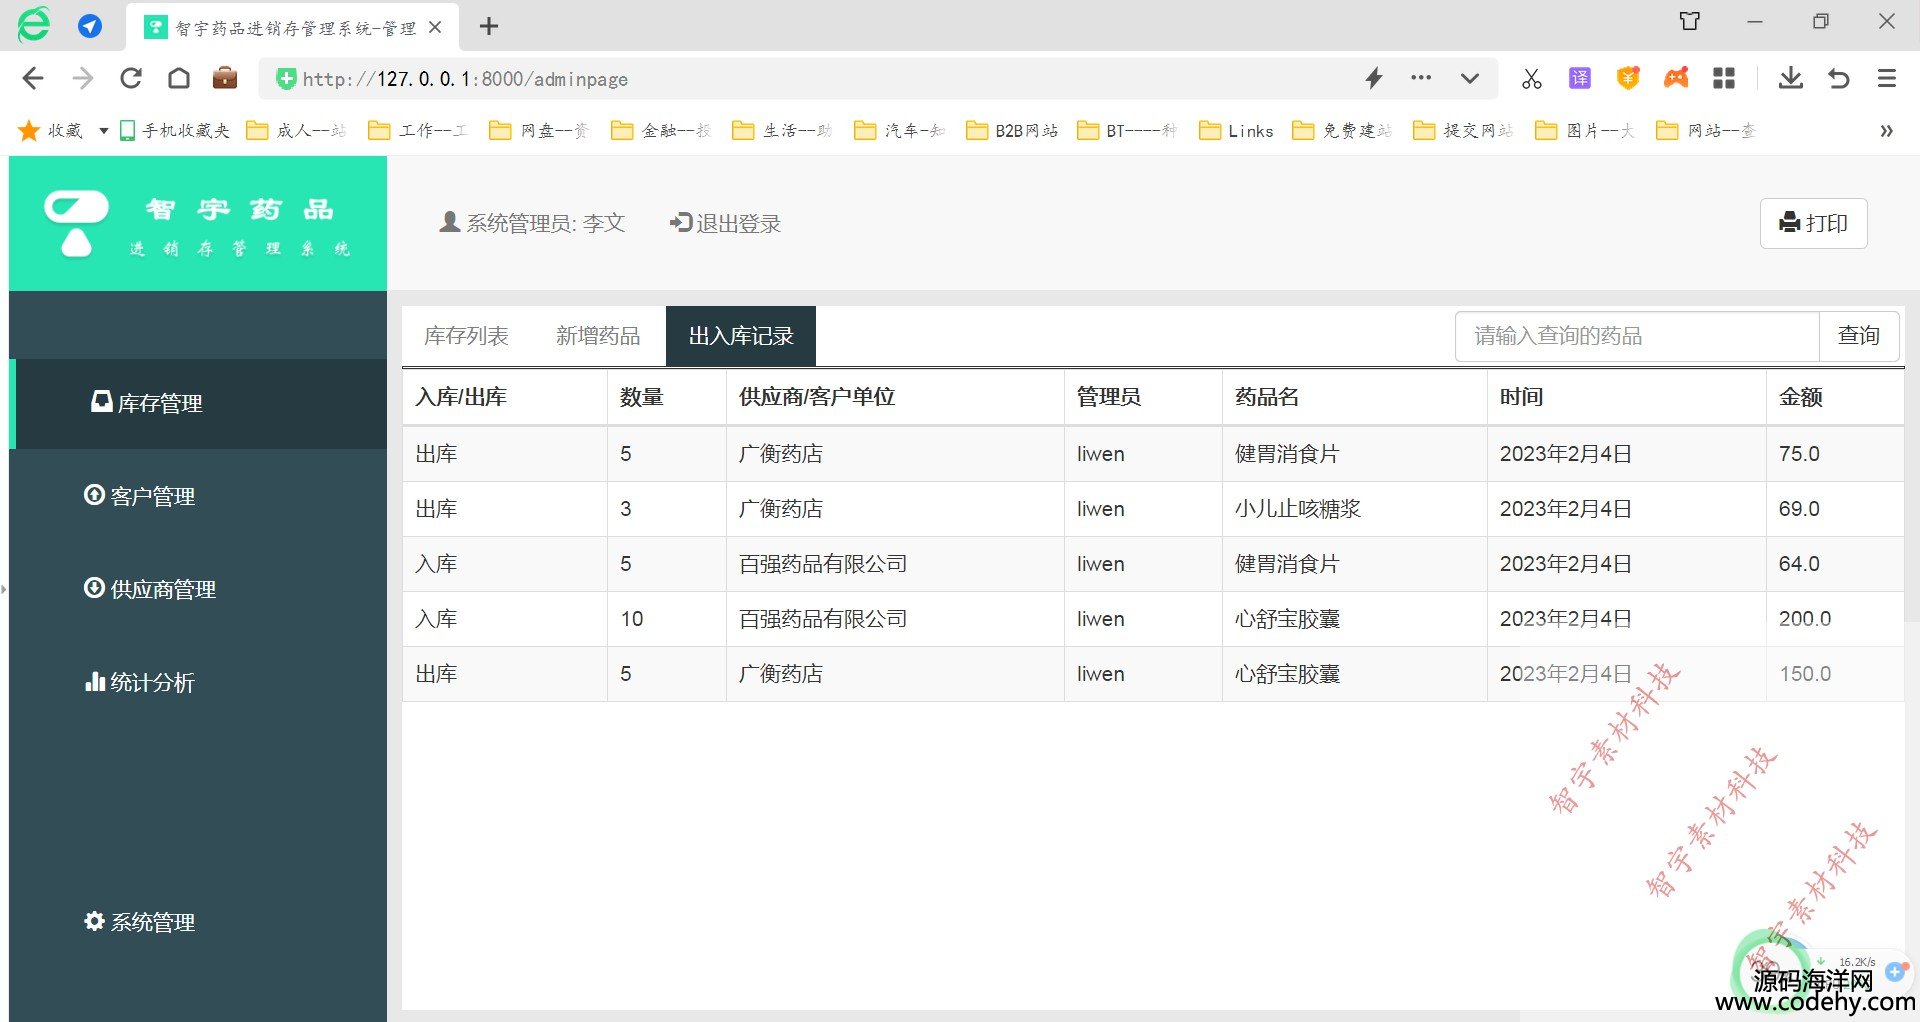Focus the drug search input field

tap(1636, 336)
